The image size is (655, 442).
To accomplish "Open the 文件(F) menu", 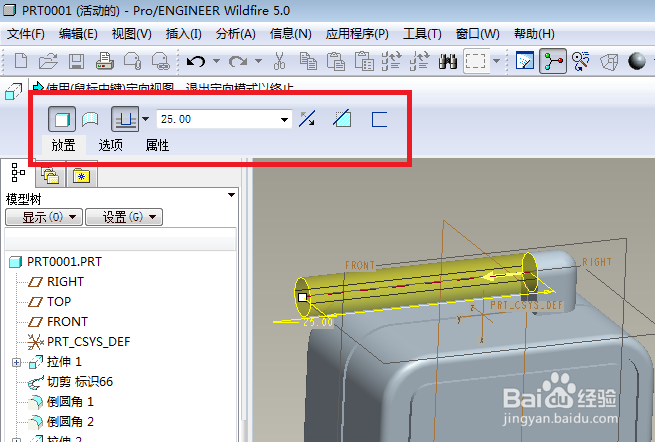I will 26,34.
